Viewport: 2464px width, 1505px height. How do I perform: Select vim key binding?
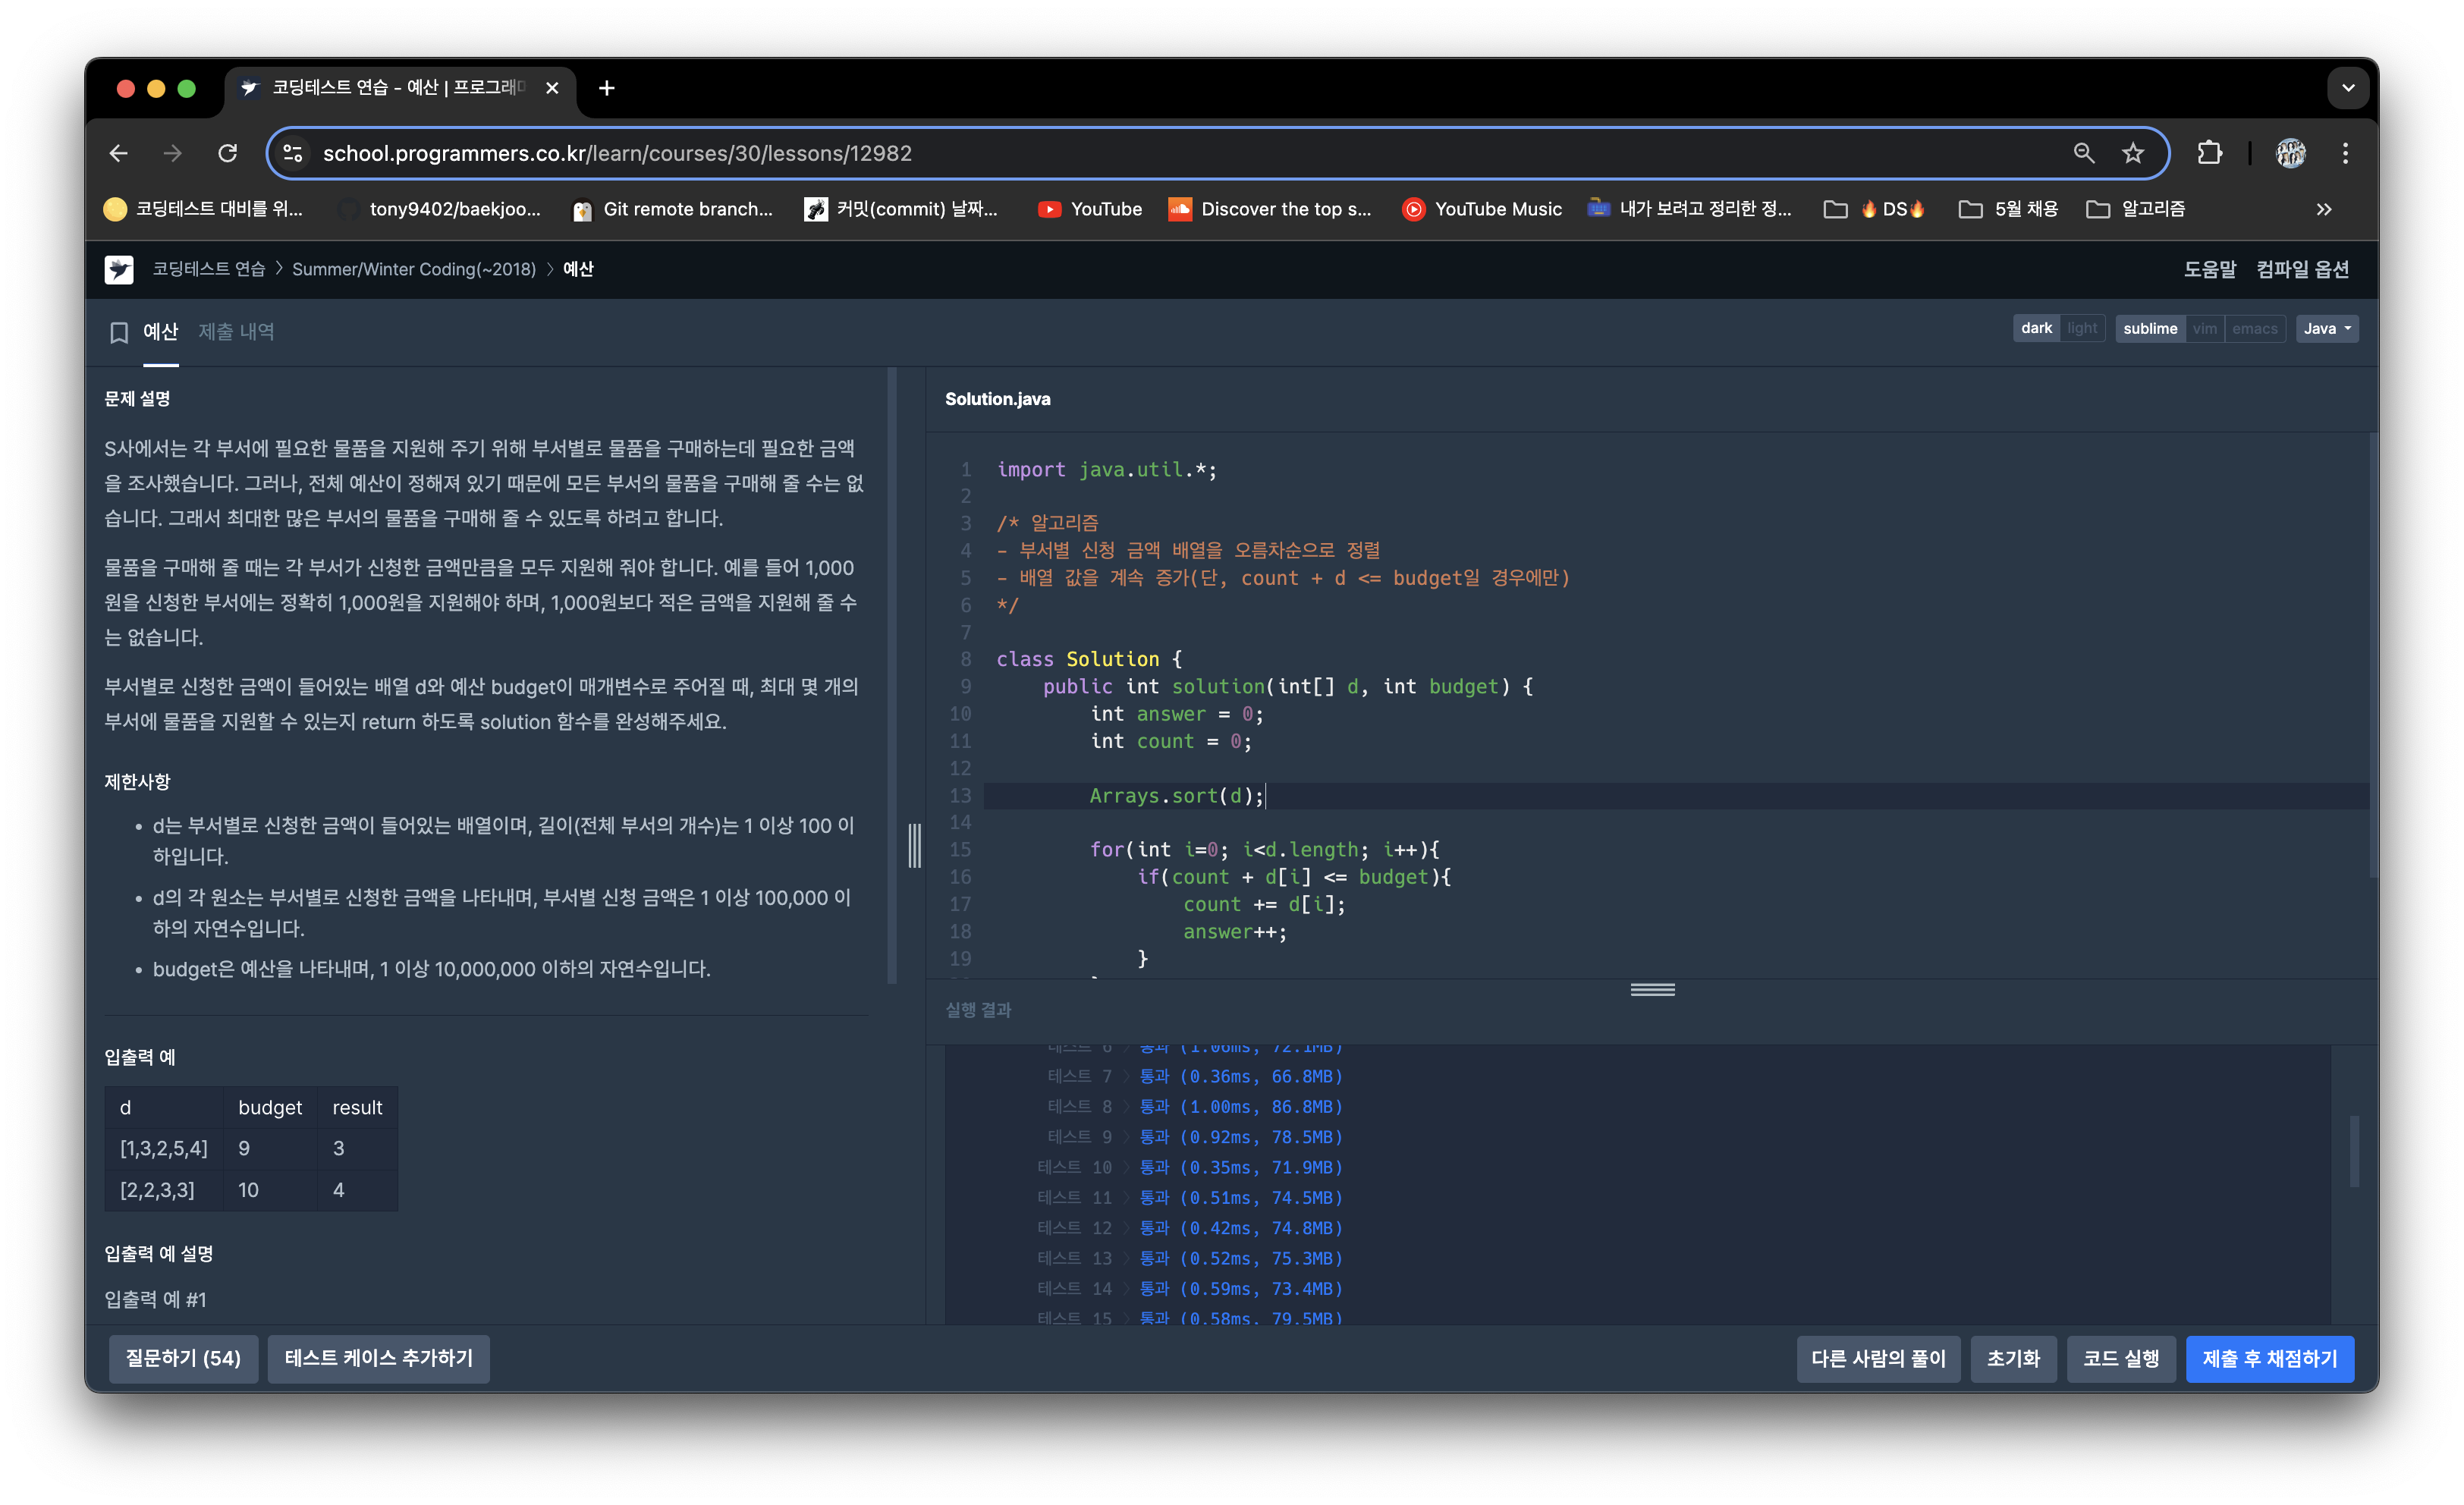pos(2205,328)
